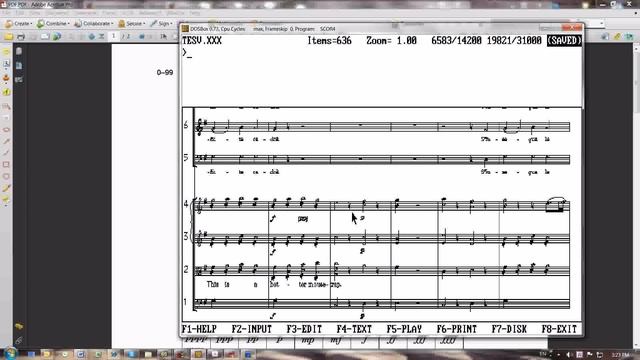This screenshot has height=360, width=640.
Task: Click the clock in the system tray
Action: pos(620,355)
